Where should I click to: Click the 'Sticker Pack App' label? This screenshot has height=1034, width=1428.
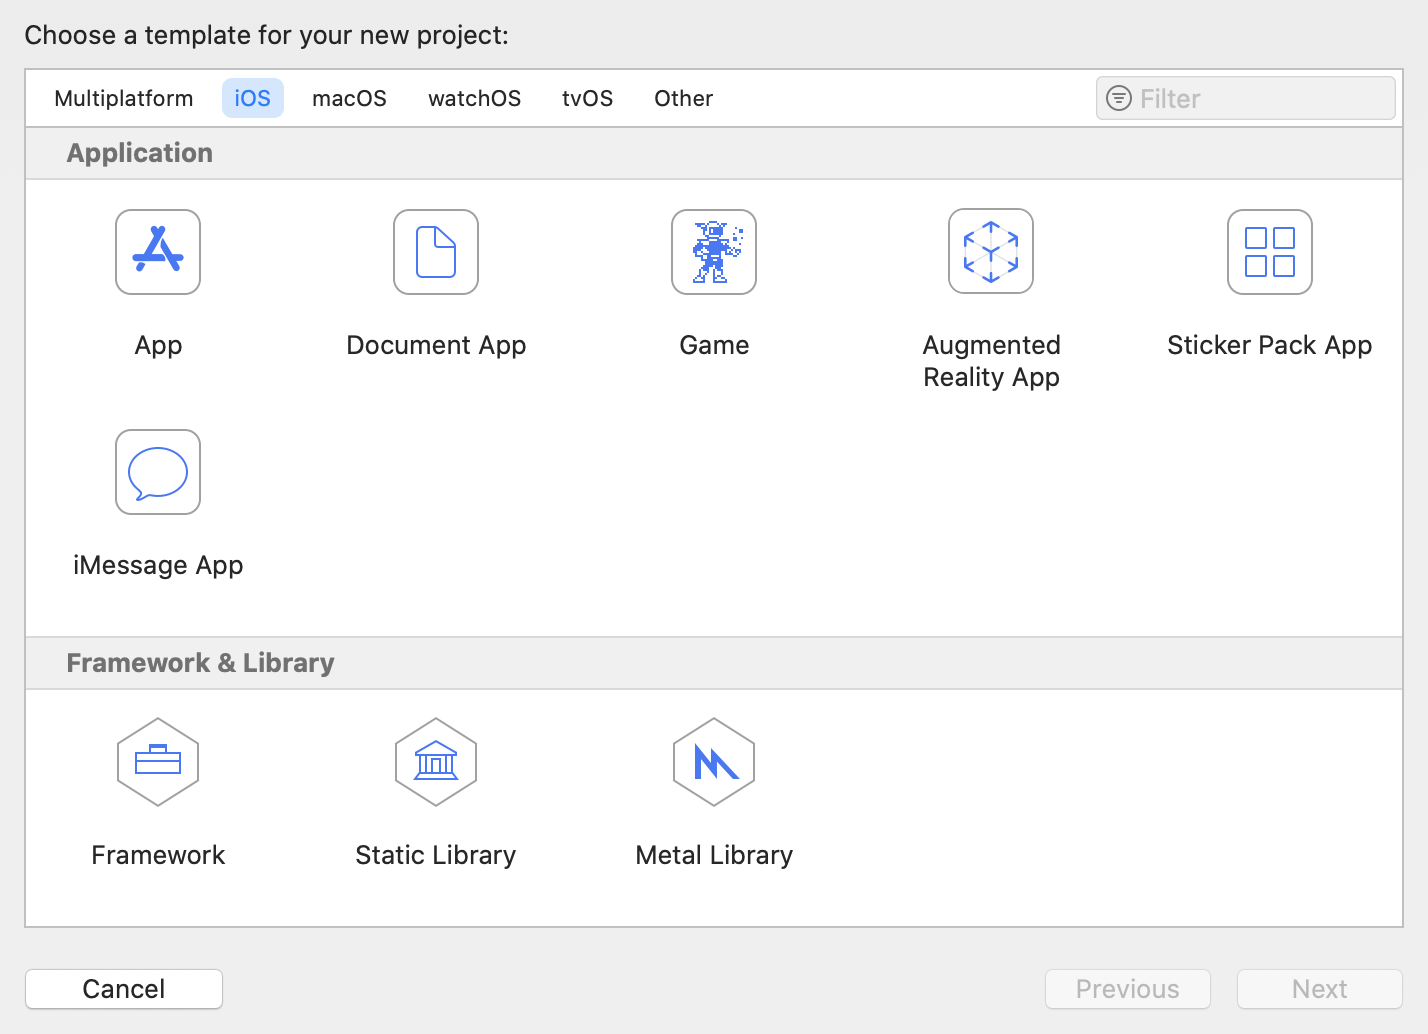click(x=1270, y=346)
